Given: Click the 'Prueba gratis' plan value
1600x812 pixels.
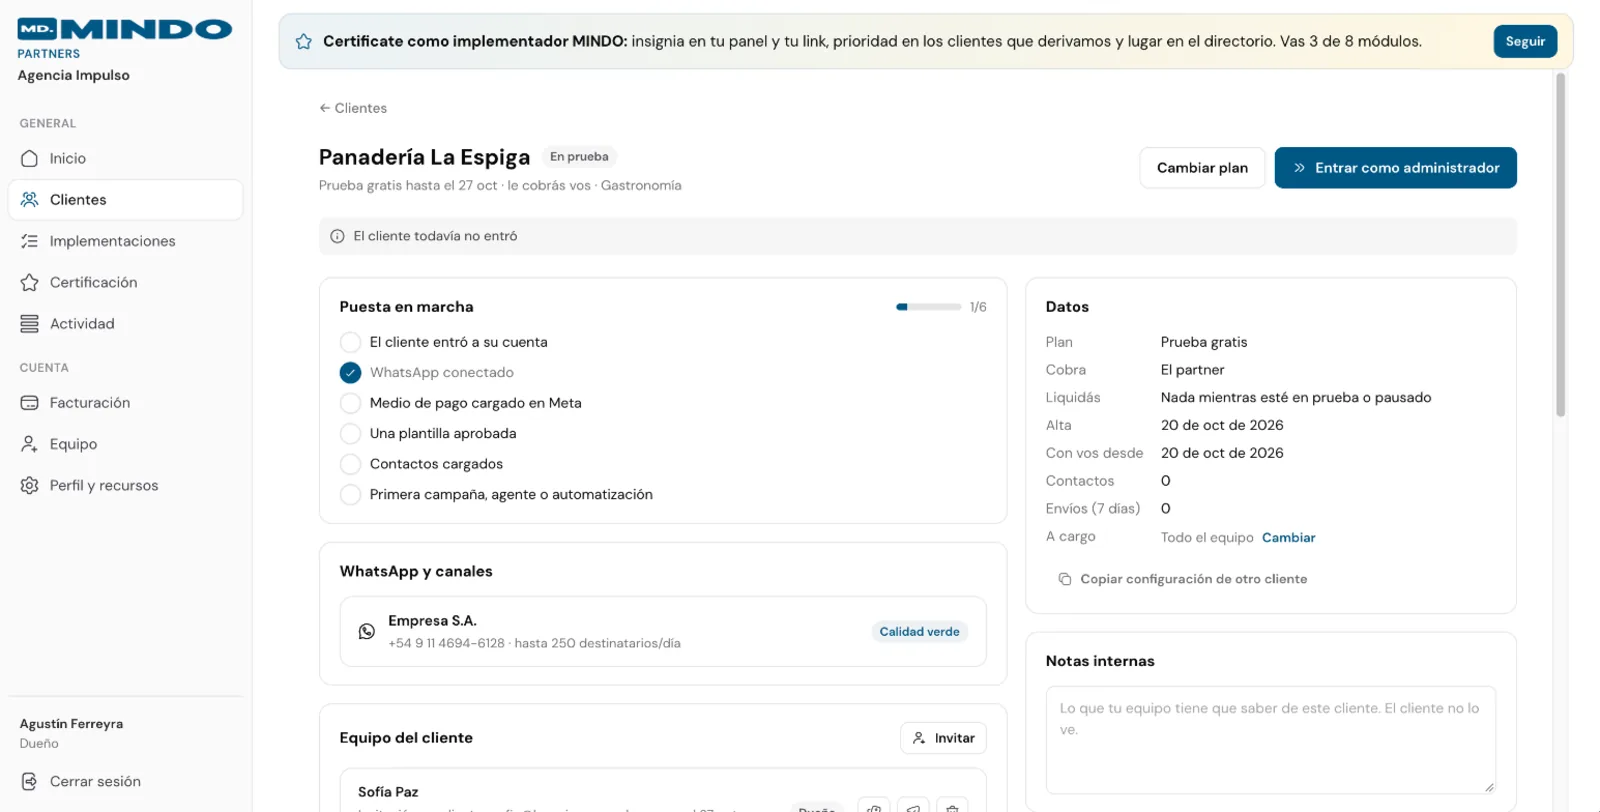Looking at the screenshot, I should (x=1204, y=342).
